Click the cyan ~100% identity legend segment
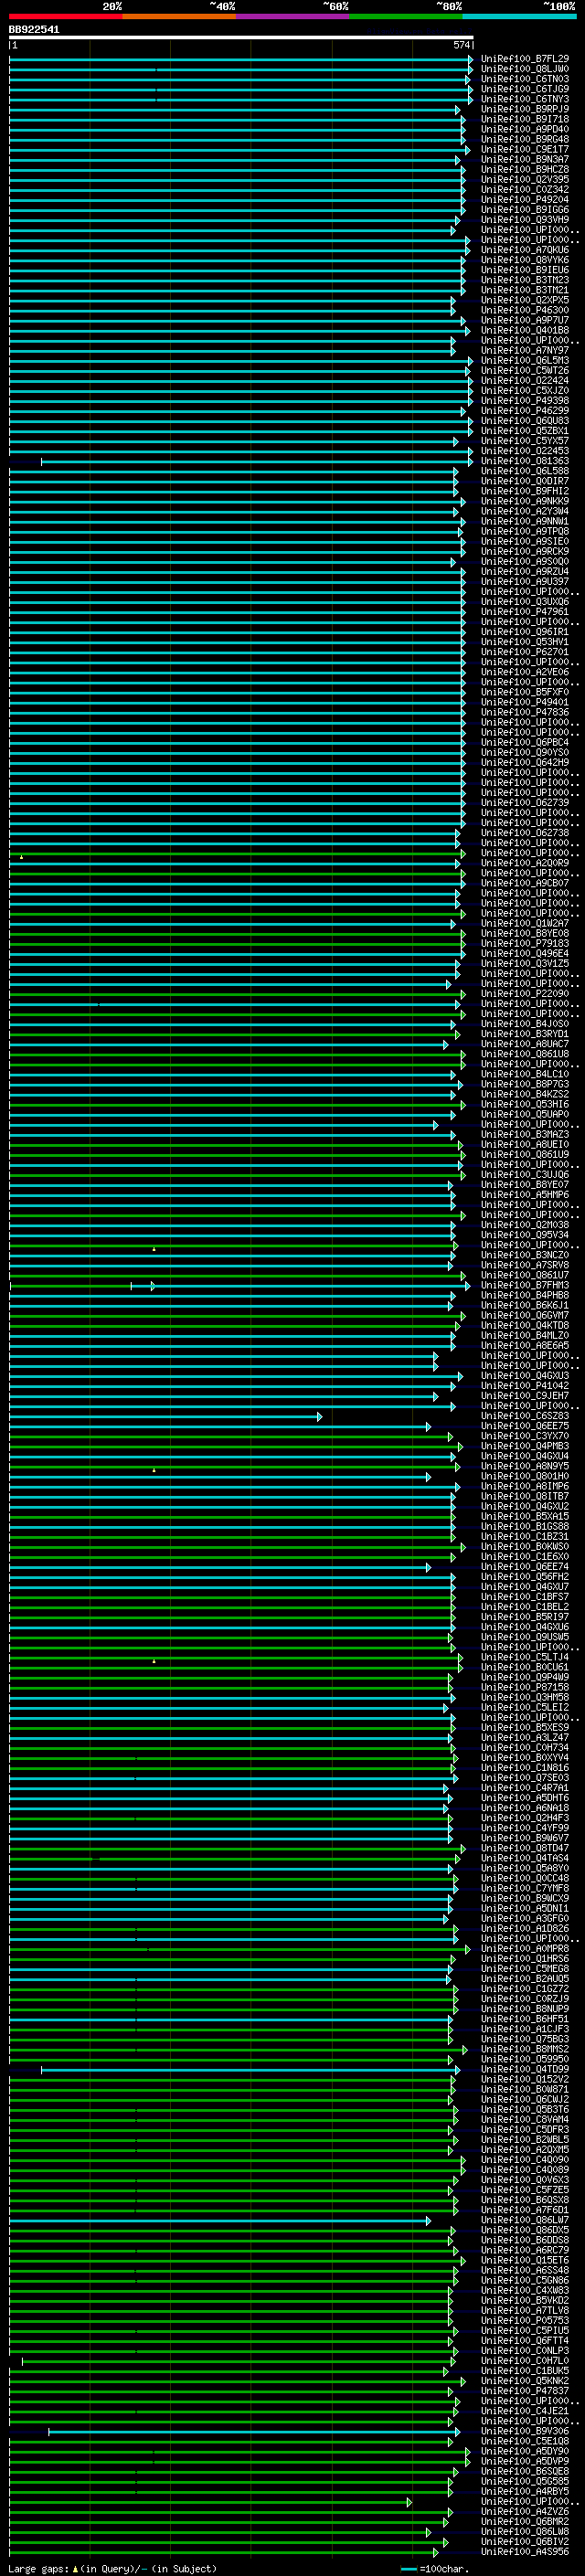Image resolution: width=585 pixels, height=2576 pixels. pos(519,16)
